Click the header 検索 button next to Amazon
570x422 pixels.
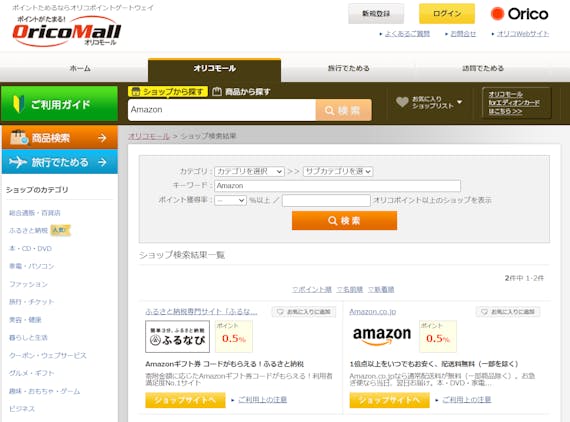tap(344, 110)
